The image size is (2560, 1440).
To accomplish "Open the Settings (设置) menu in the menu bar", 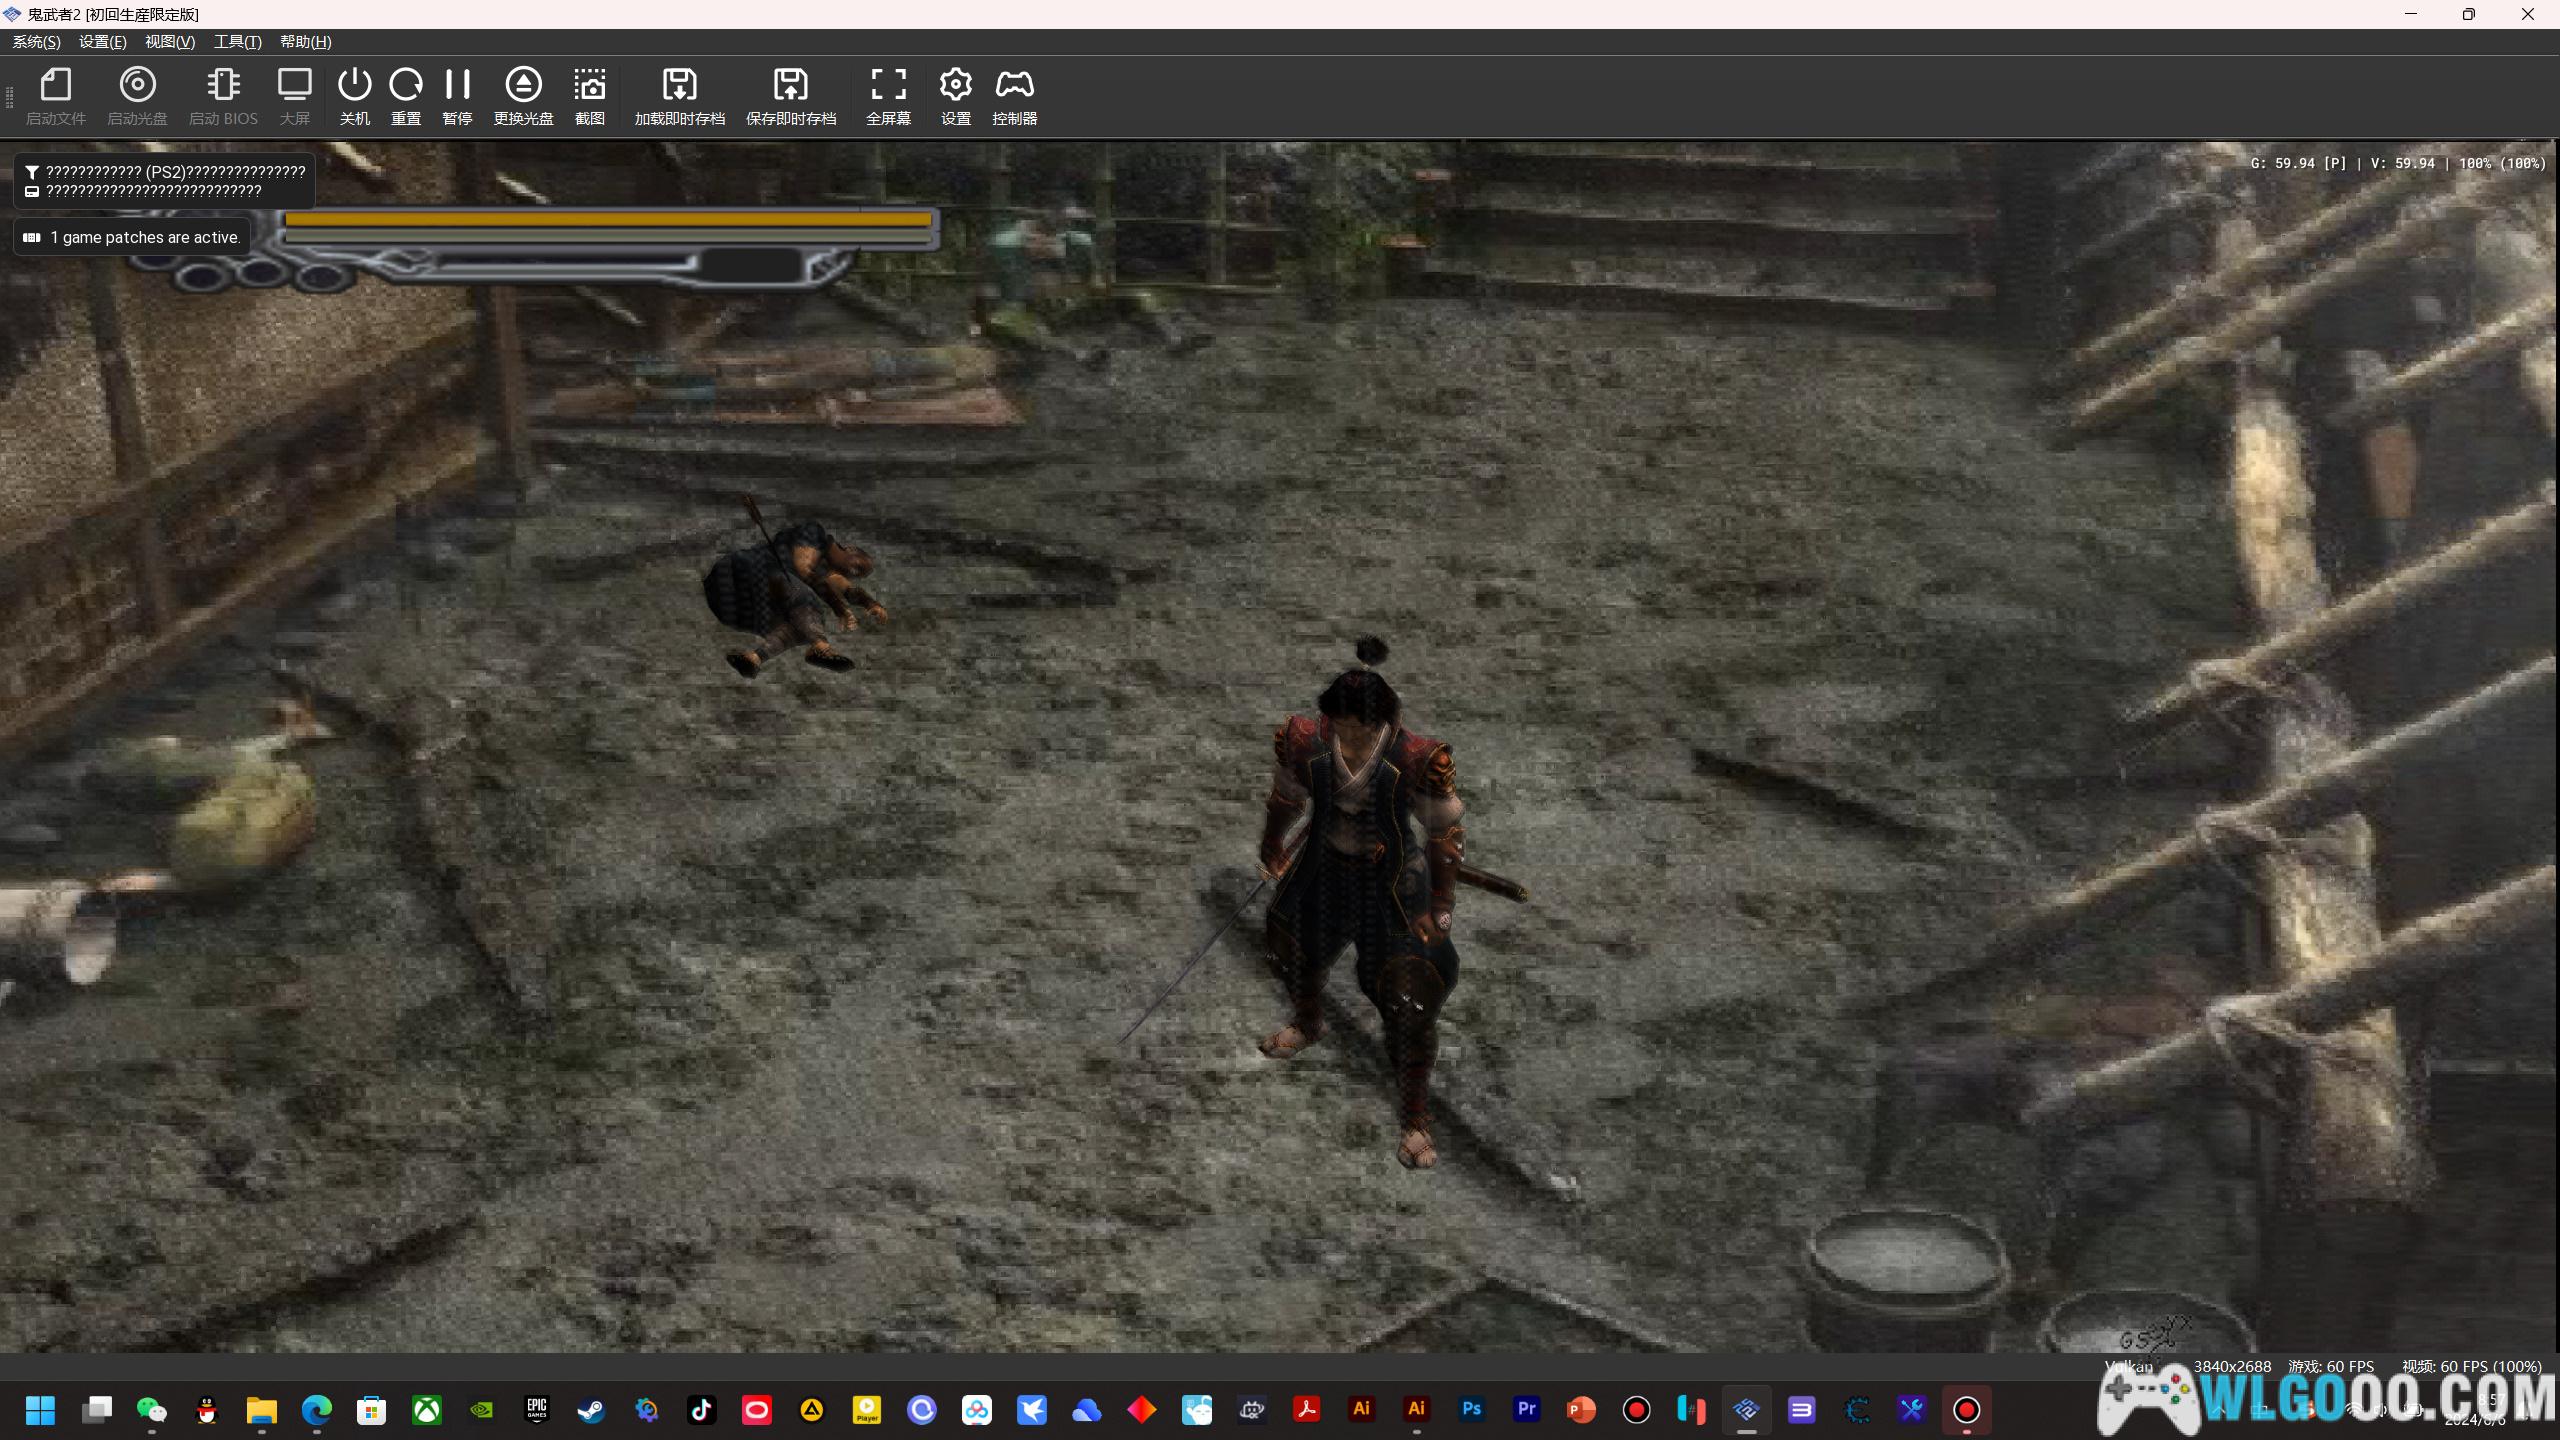I will (x=102, y=42).
